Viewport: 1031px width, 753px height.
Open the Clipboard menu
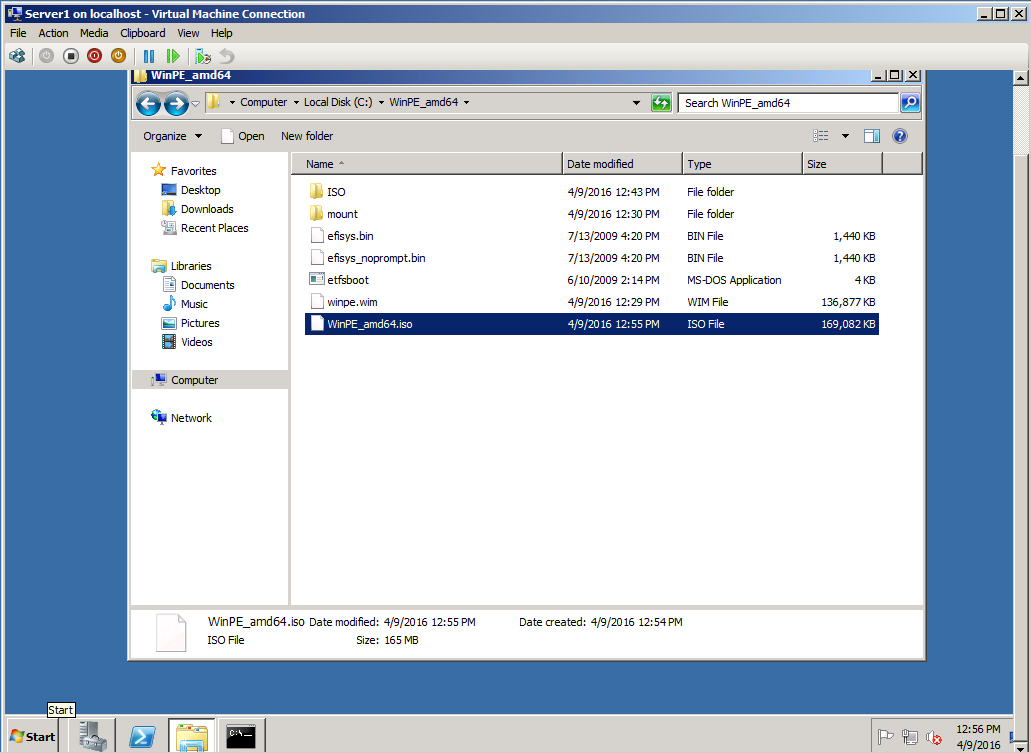(x=143, y=33)
